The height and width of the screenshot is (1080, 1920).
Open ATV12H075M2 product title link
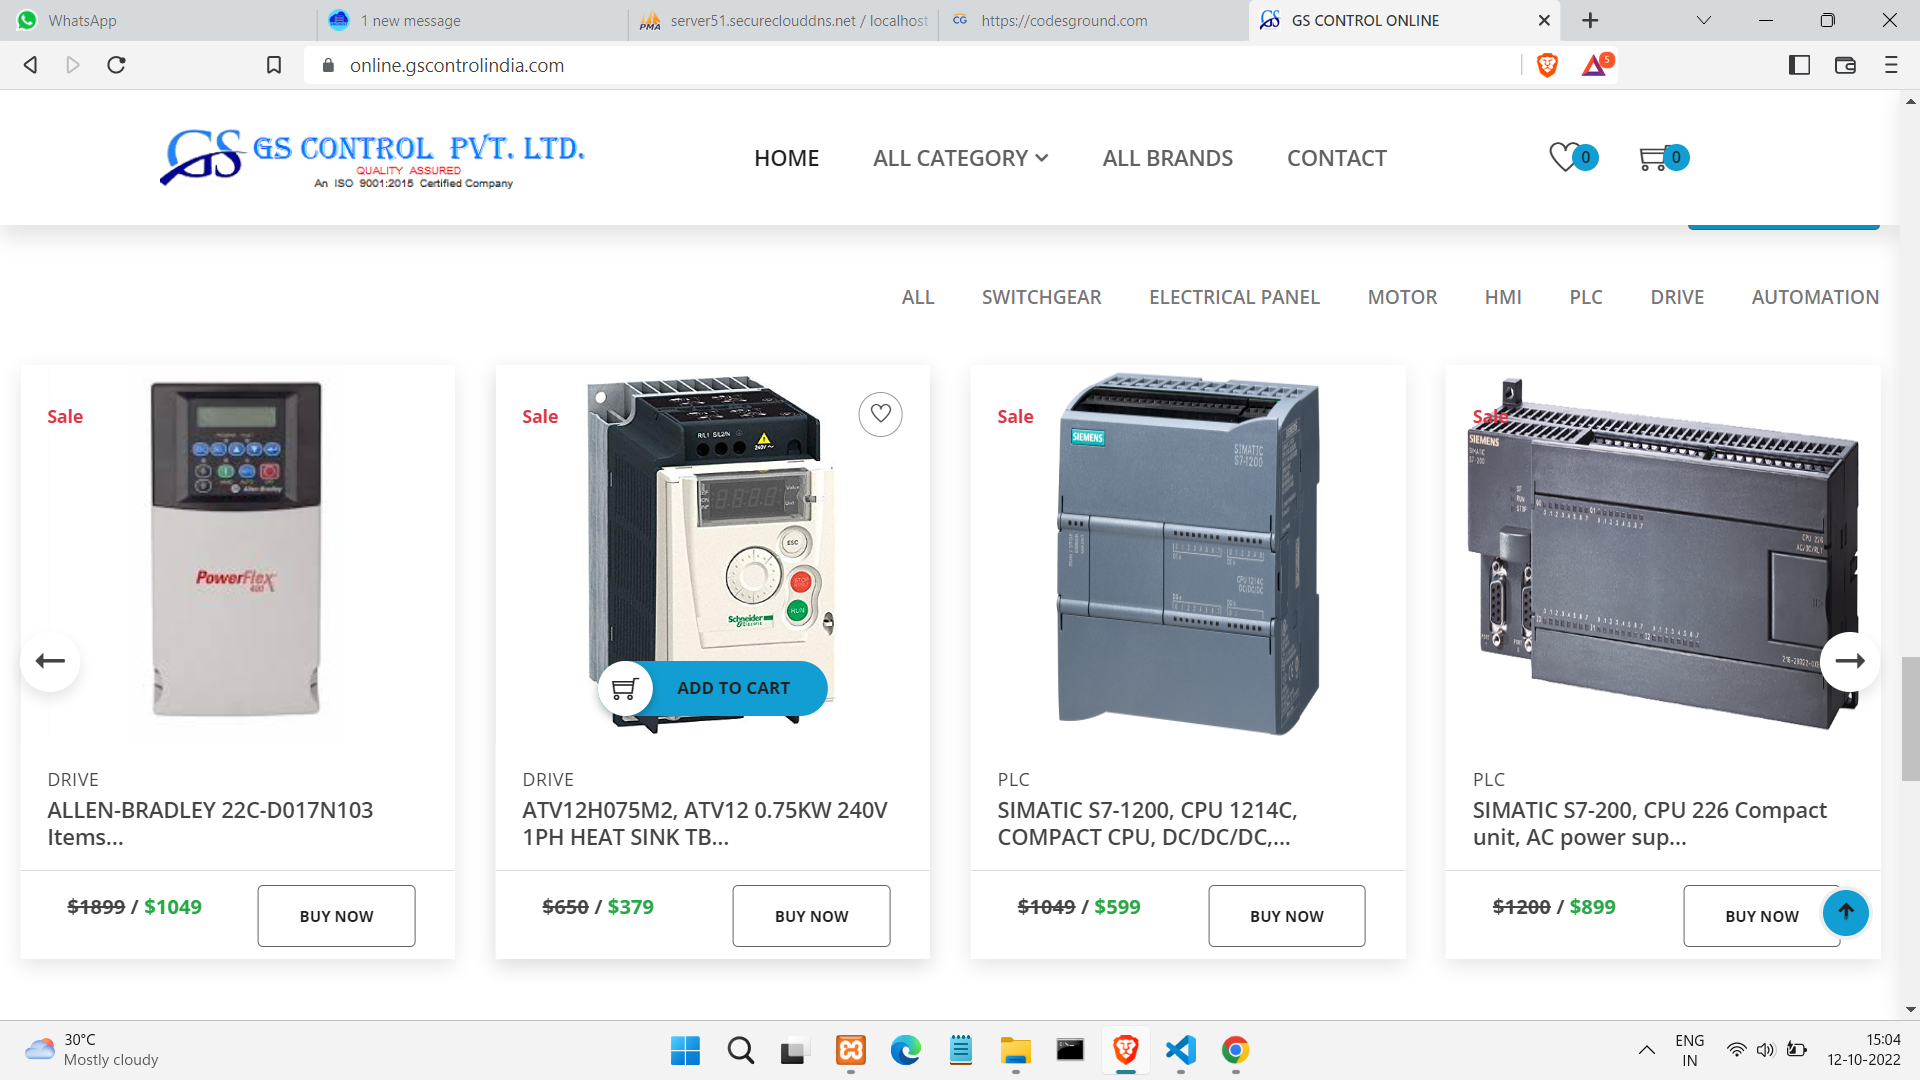[705, 823]
